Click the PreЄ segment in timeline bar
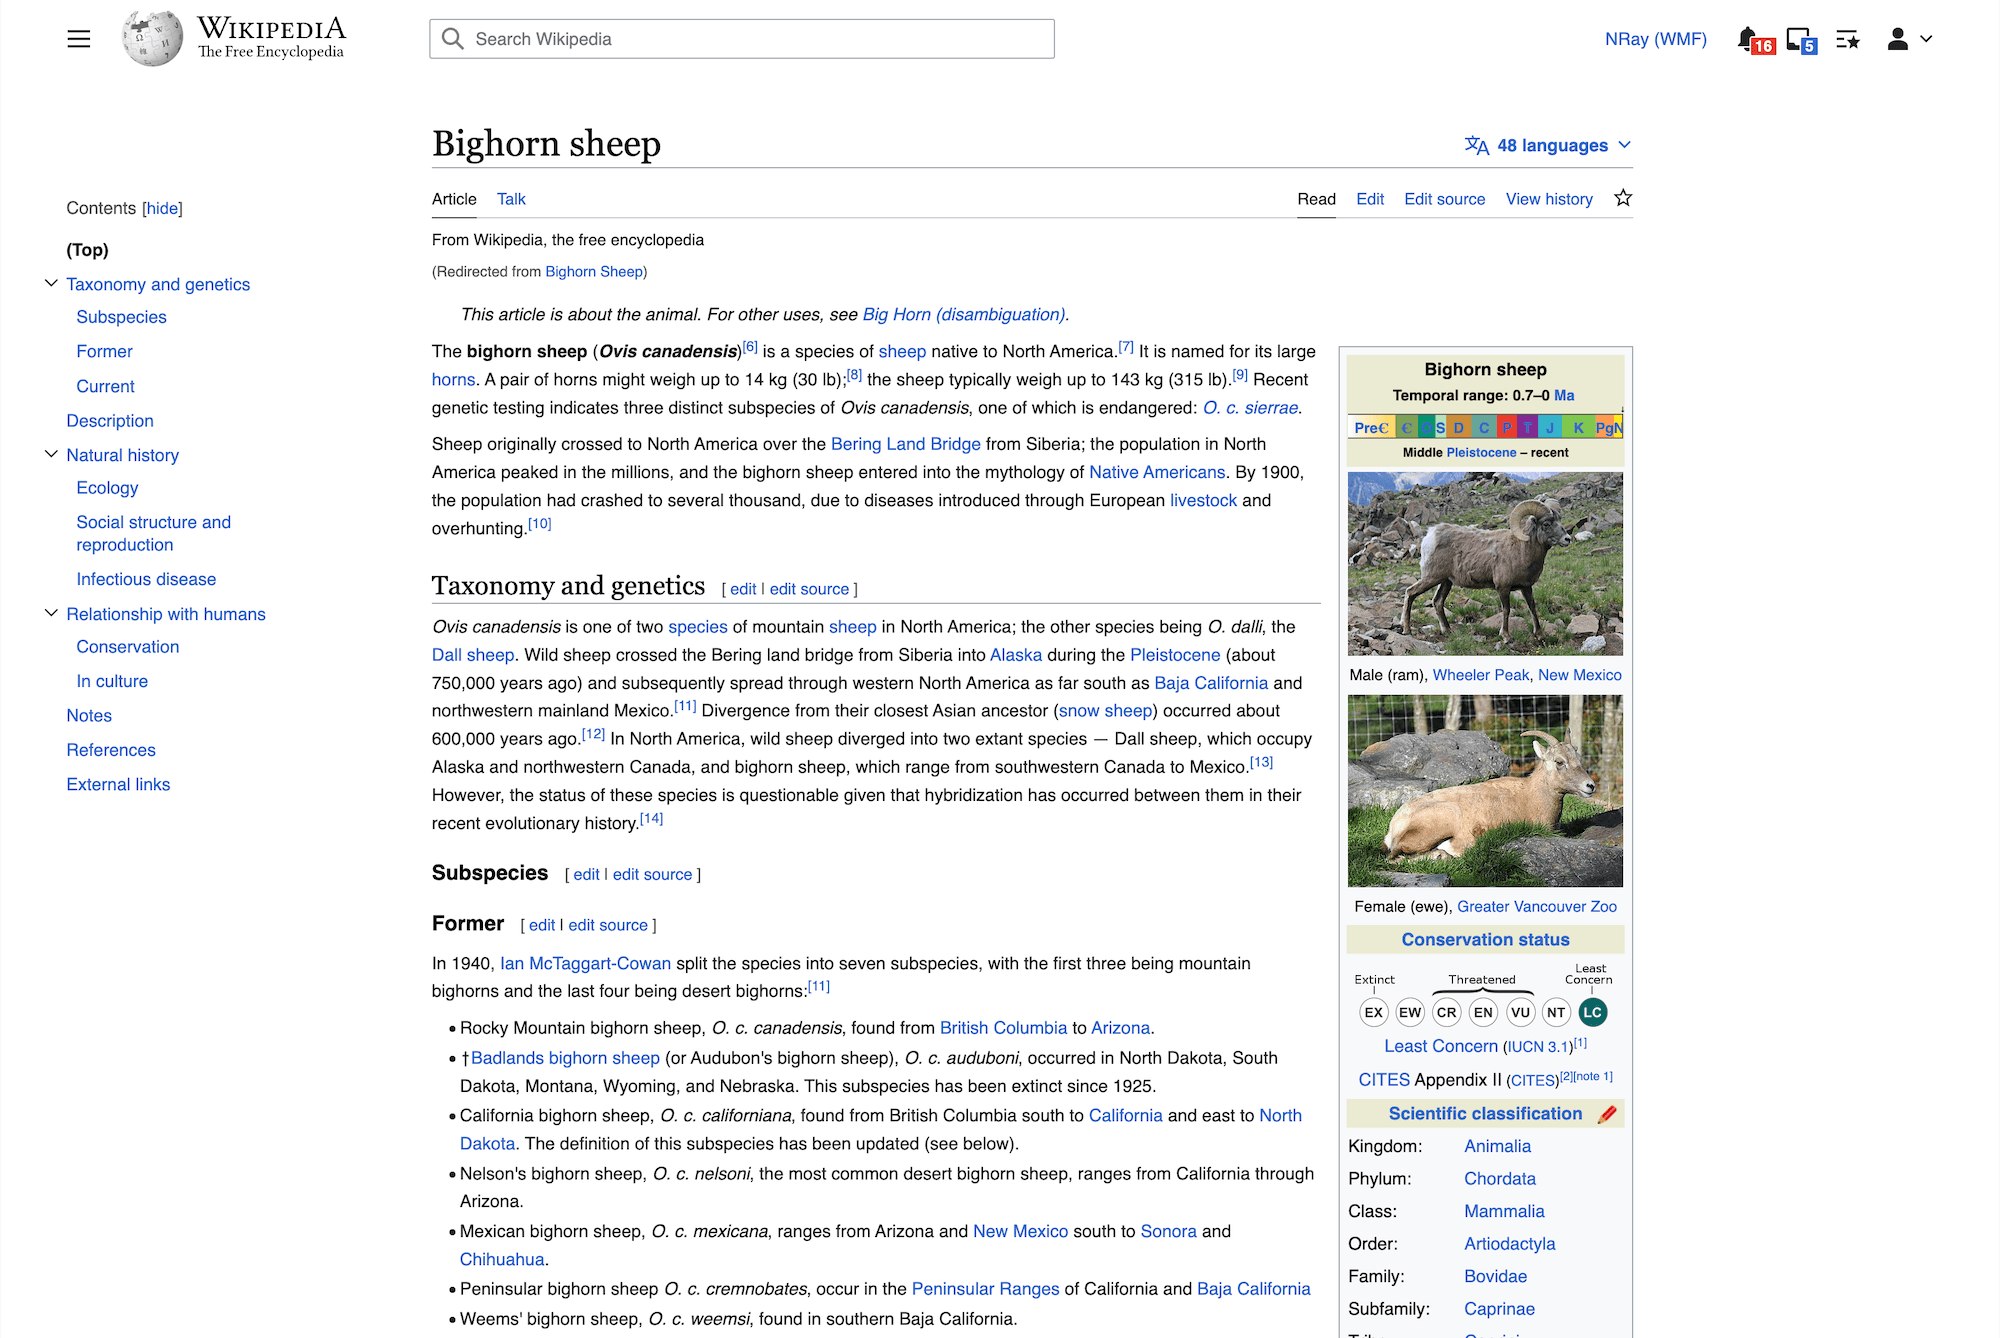 click(1370, 428)
